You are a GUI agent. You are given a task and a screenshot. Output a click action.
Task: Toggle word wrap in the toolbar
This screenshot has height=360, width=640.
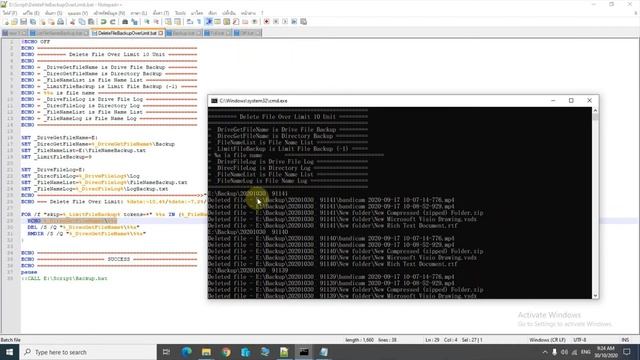pos(190,22)
